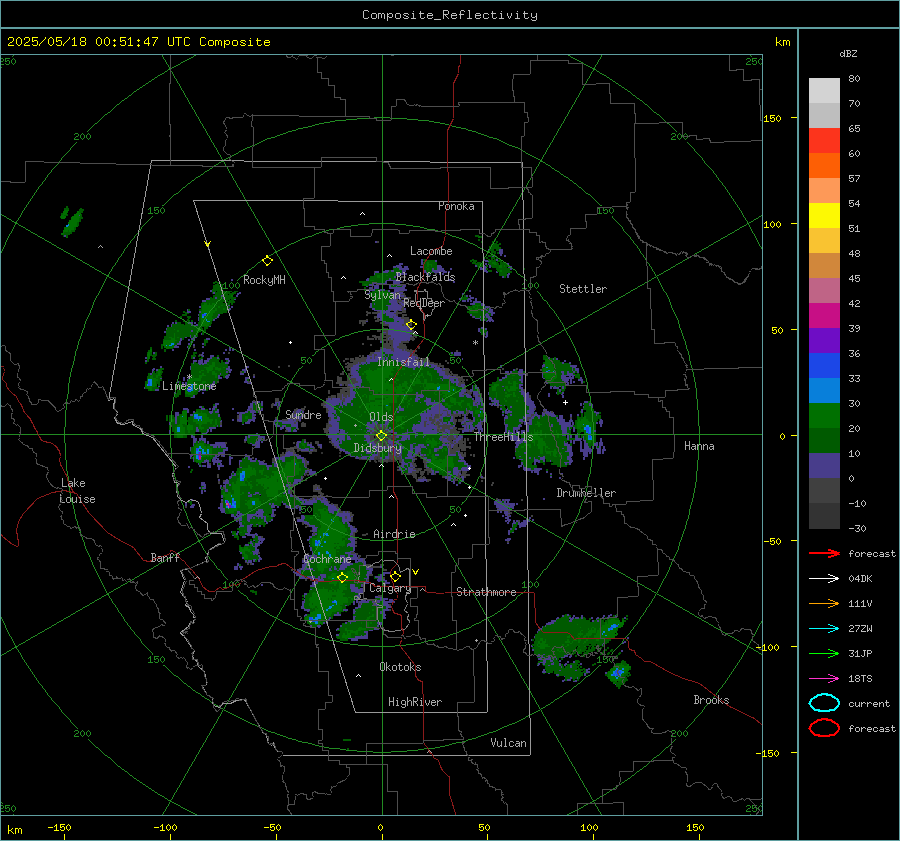Select the purple 36-39 dBZ color band
Screen dimensions: 900x841
[x=824, y=340]
